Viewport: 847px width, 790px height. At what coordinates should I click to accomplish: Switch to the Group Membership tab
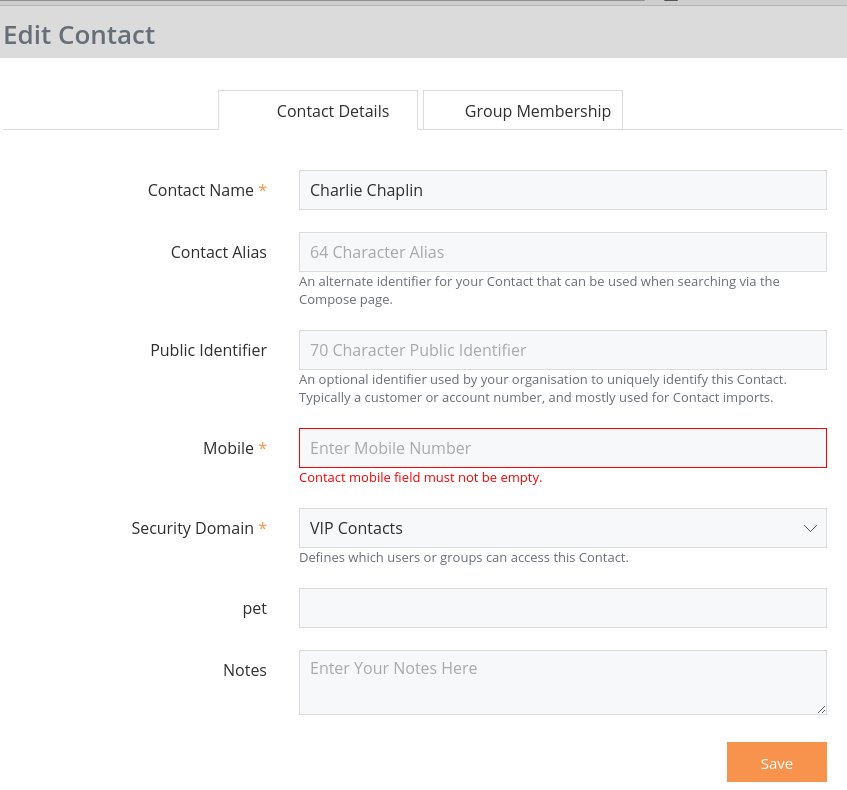click(x=523, y=110)
